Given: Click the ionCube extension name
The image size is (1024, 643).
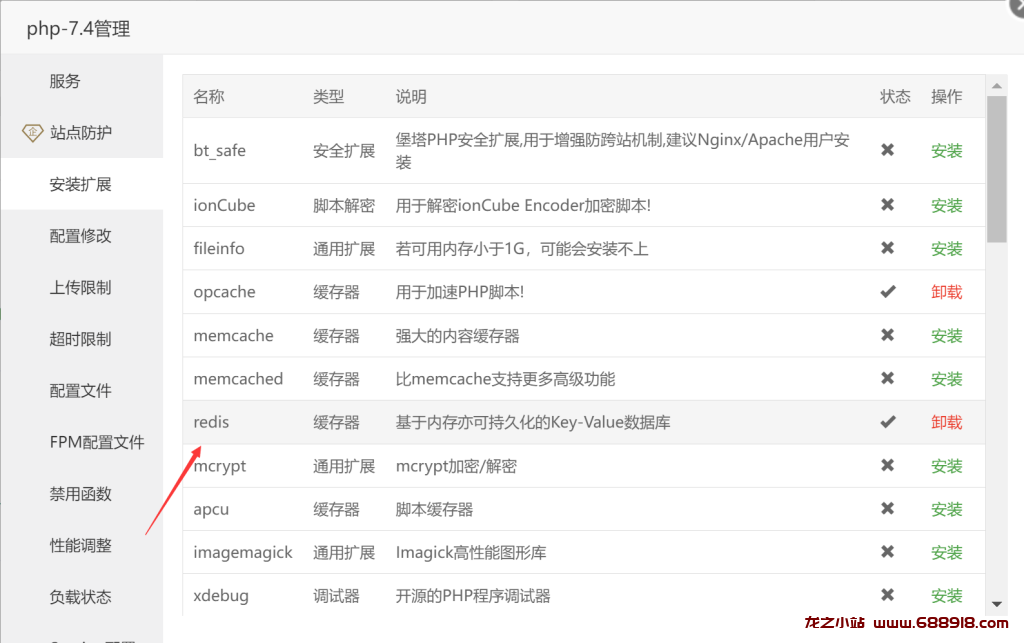Looking at the screenshot, I should coord(224,206).
